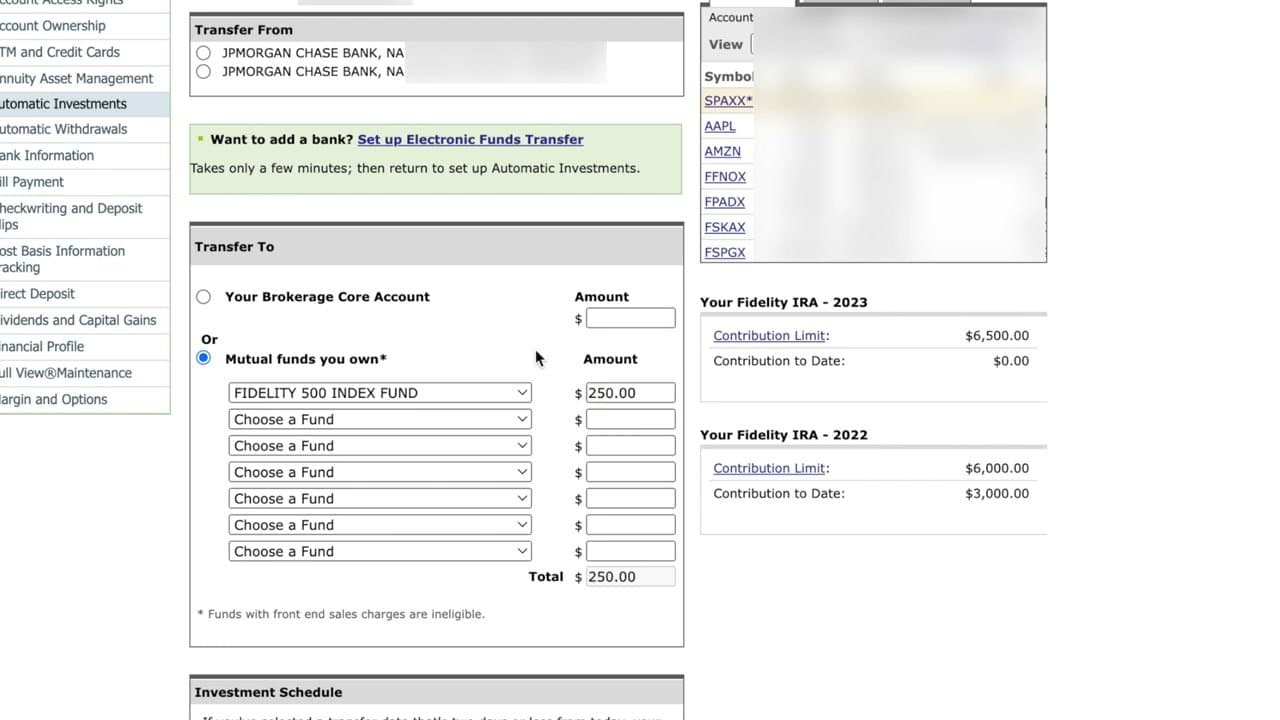Image resolution: width=1280 pixels, height=720 pixels.
Task: Open the AAPL symbol link
Action: coord(719,125)
